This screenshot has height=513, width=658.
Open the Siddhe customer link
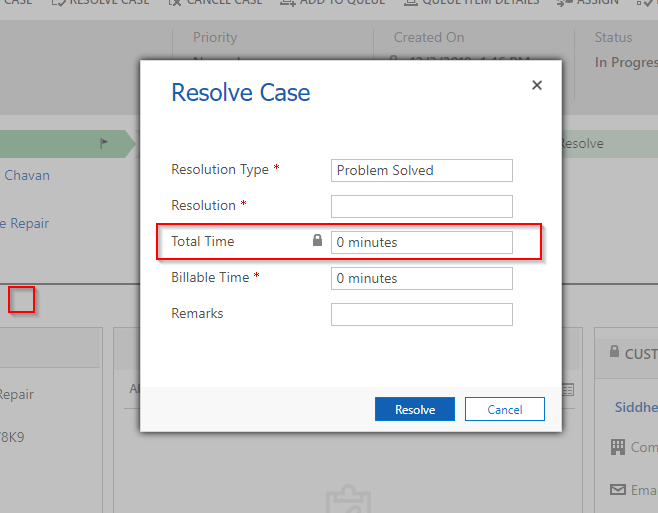(636, 407)
